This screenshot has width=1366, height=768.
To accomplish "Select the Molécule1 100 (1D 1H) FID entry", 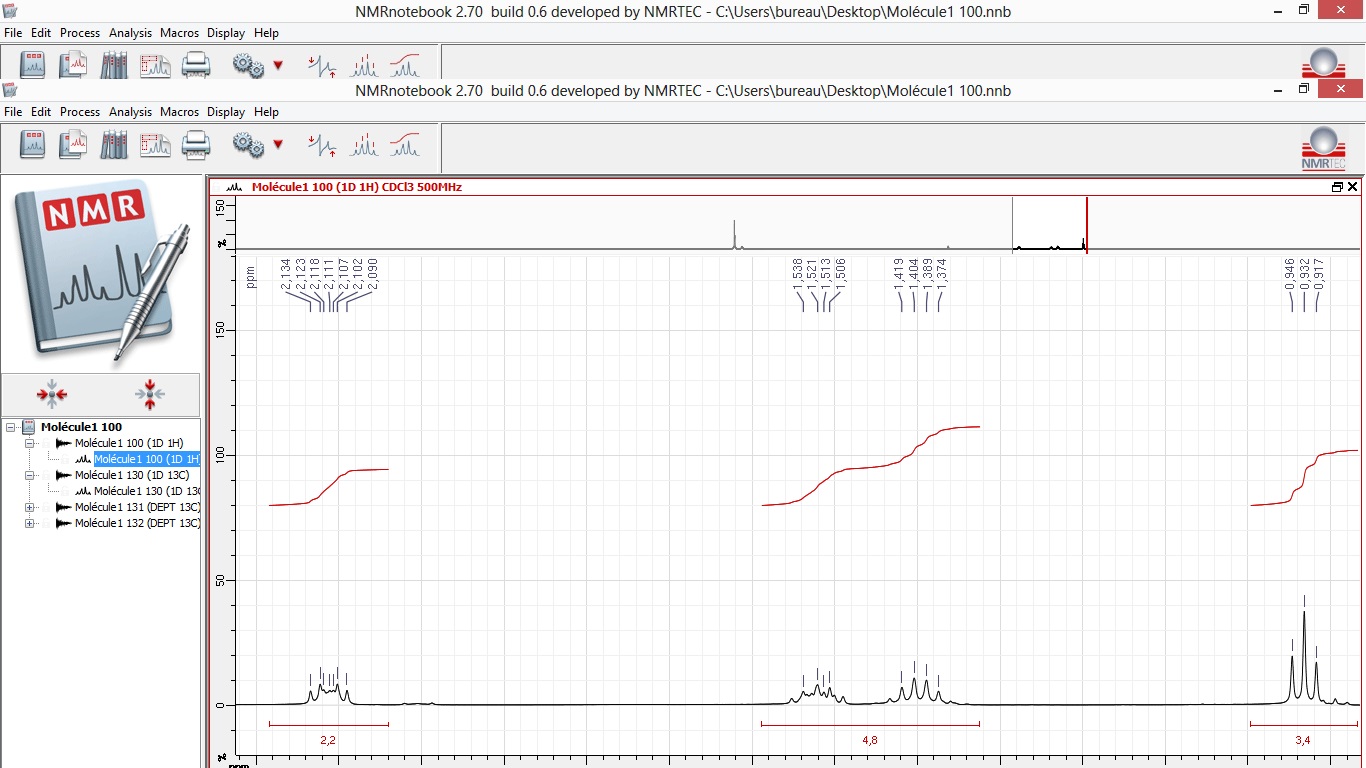I will click(129, 443).
